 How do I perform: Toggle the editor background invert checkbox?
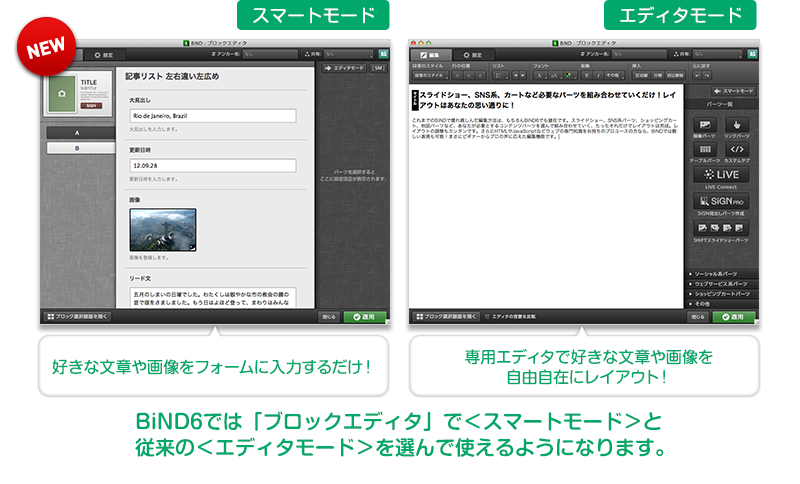[487, 317]
